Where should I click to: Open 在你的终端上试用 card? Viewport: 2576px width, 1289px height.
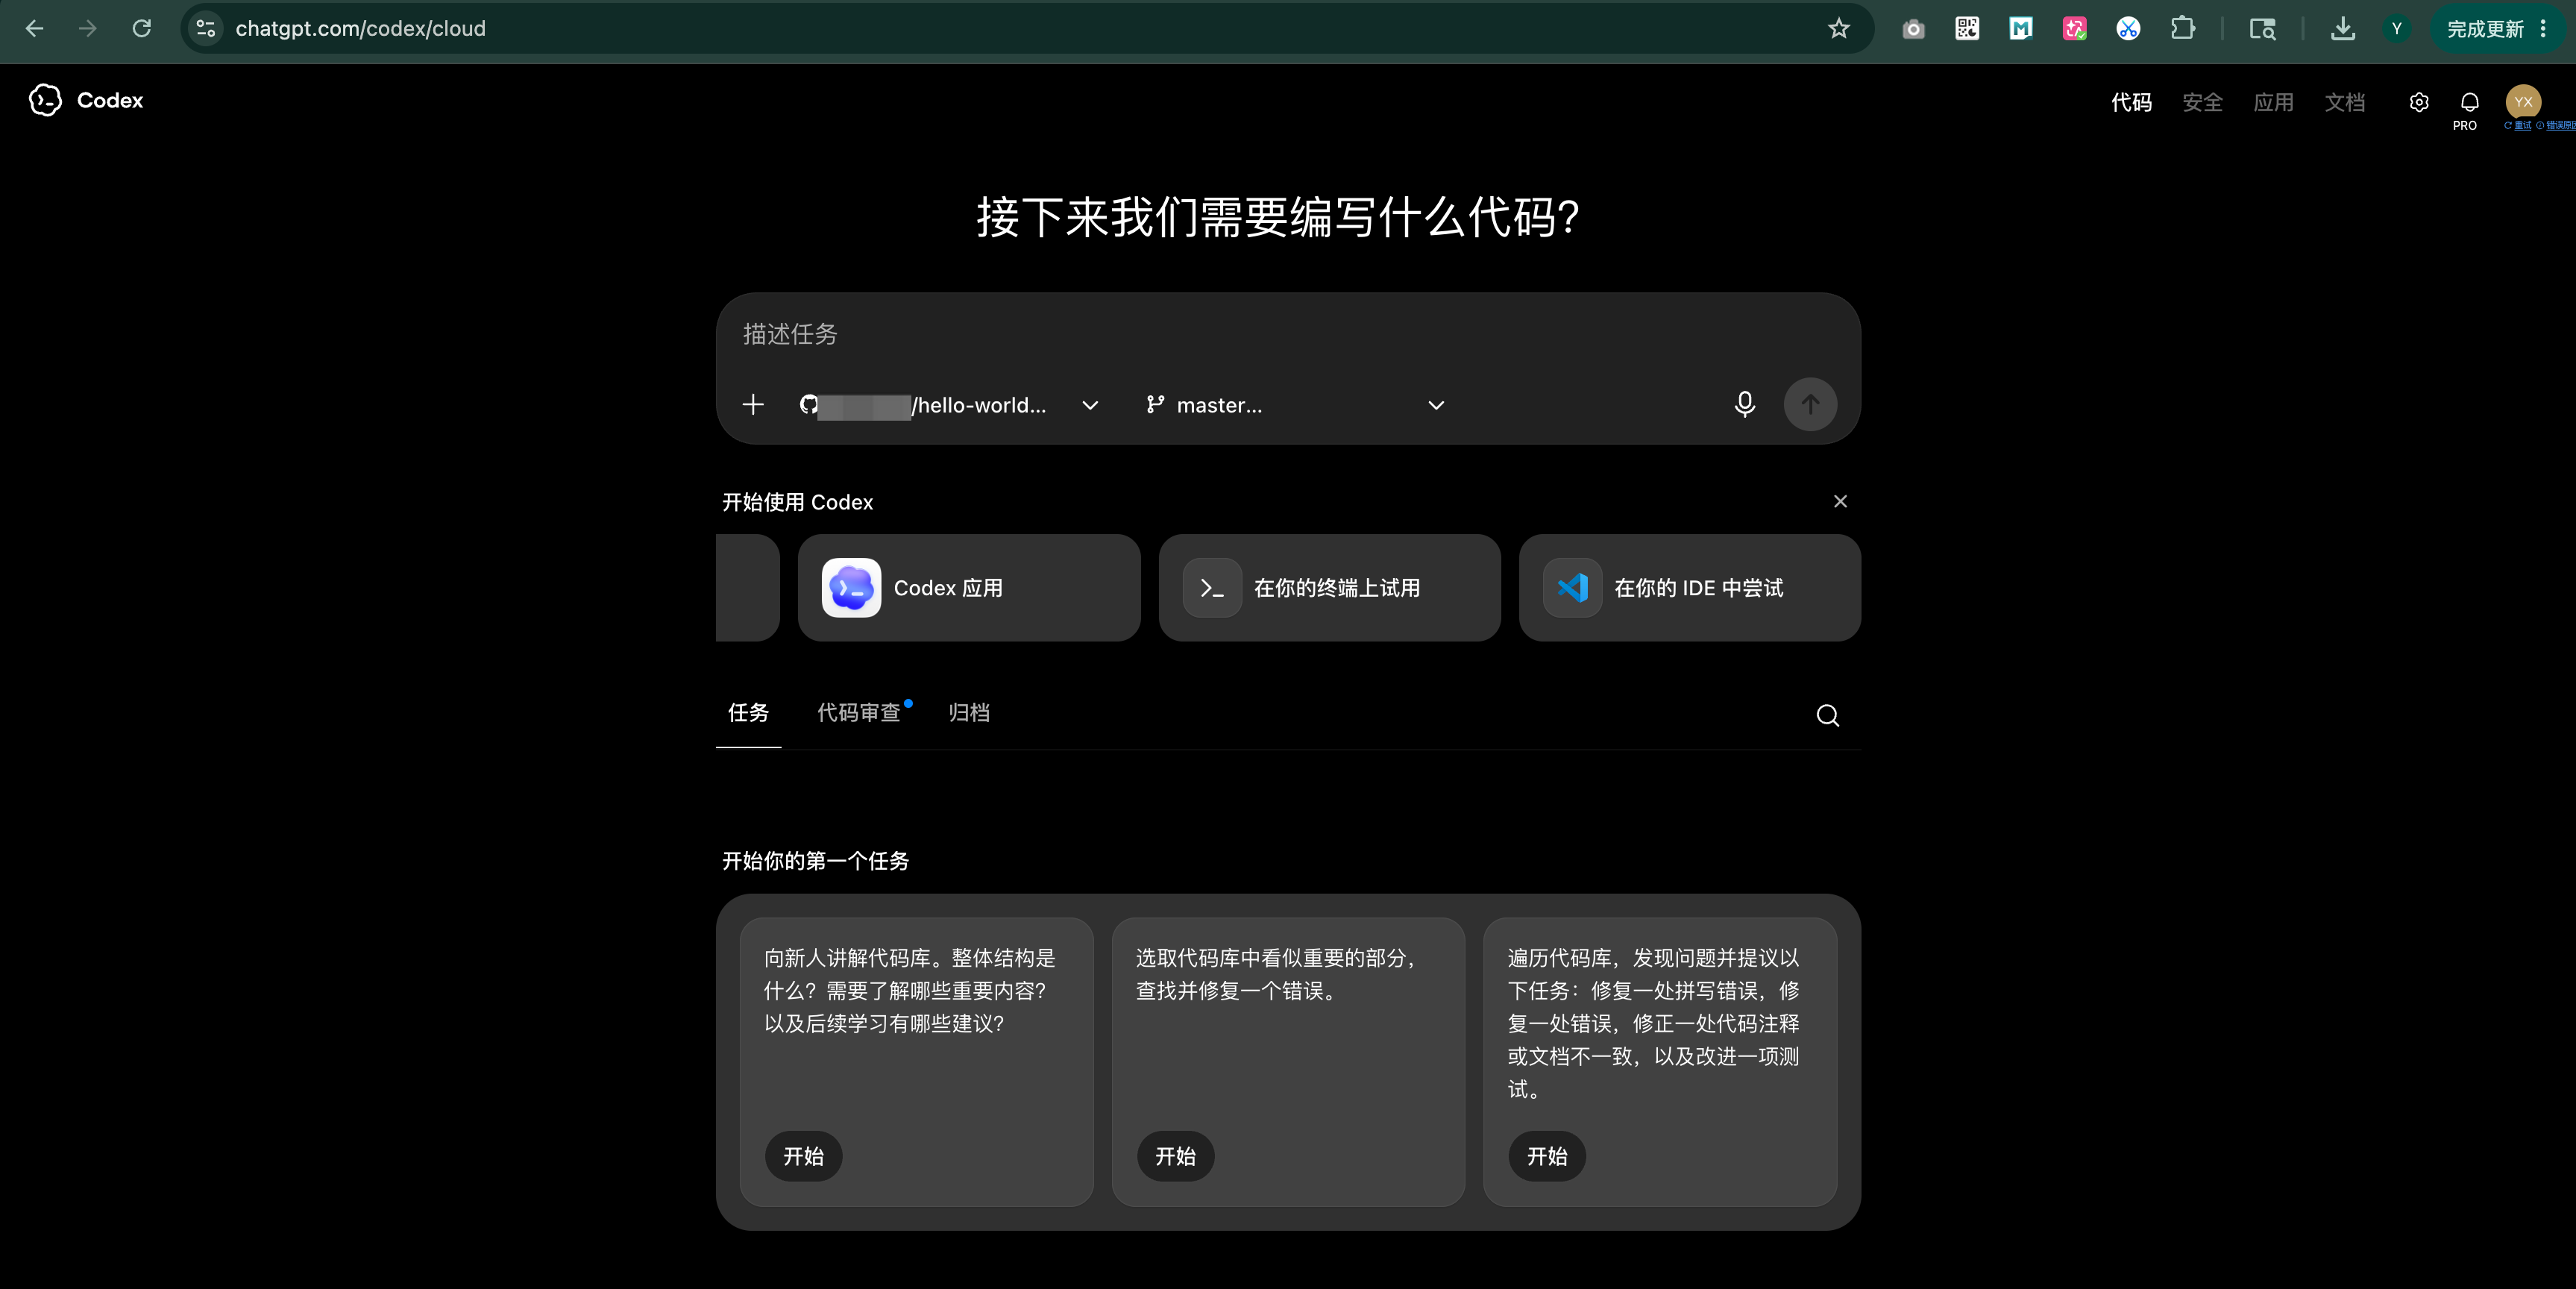click(1329, 588)
